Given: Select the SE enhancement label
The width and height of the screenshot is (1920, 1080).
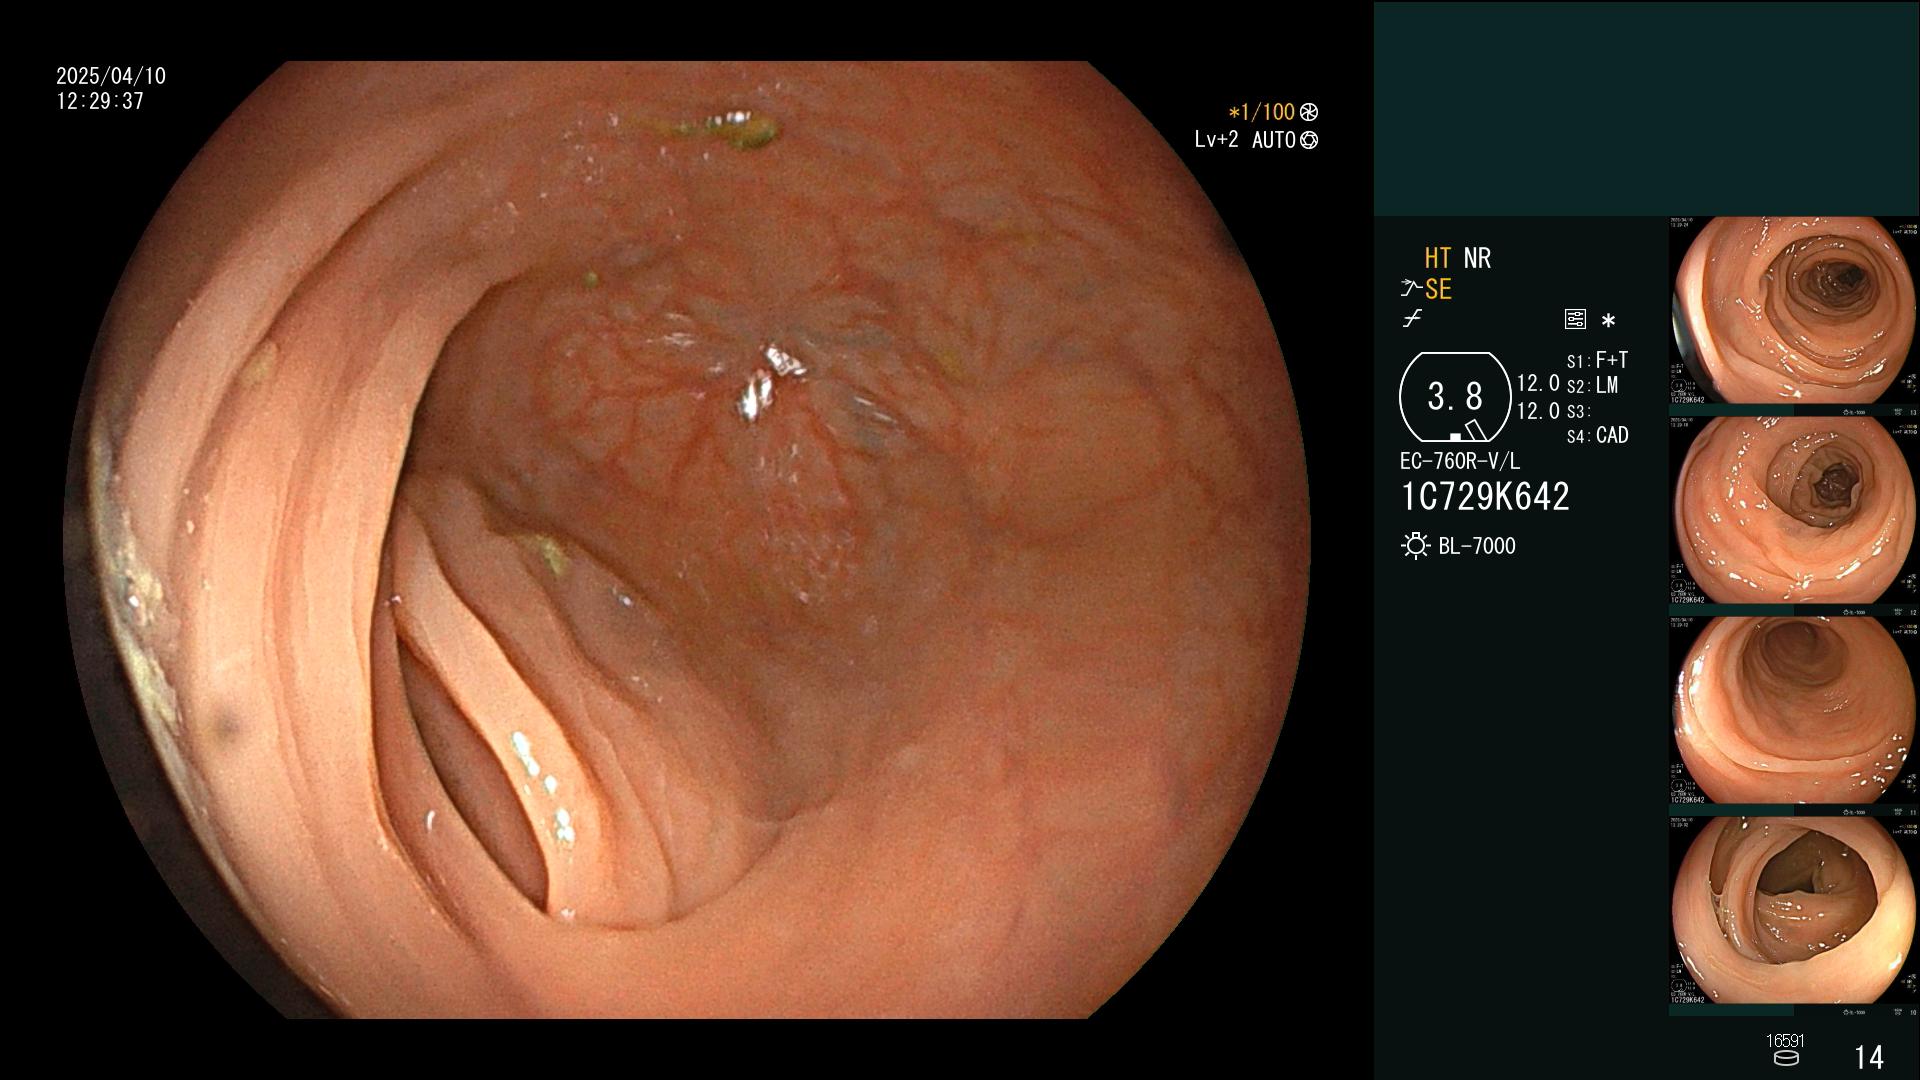Looking at the screenshot, I should (x=1438, y=289).
